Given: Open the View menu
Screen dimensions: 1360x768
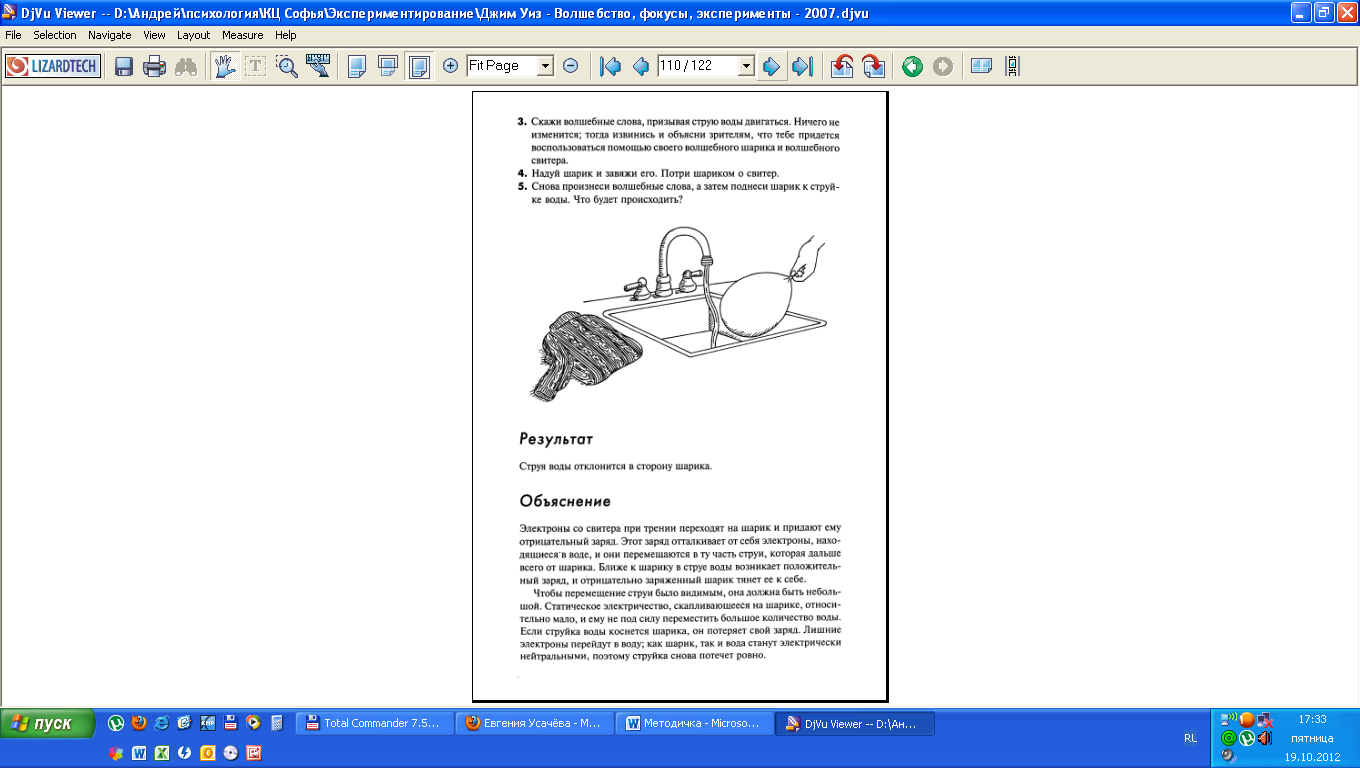Looking at the screenshot, I should pyautogui.click(x=154, y=35).
